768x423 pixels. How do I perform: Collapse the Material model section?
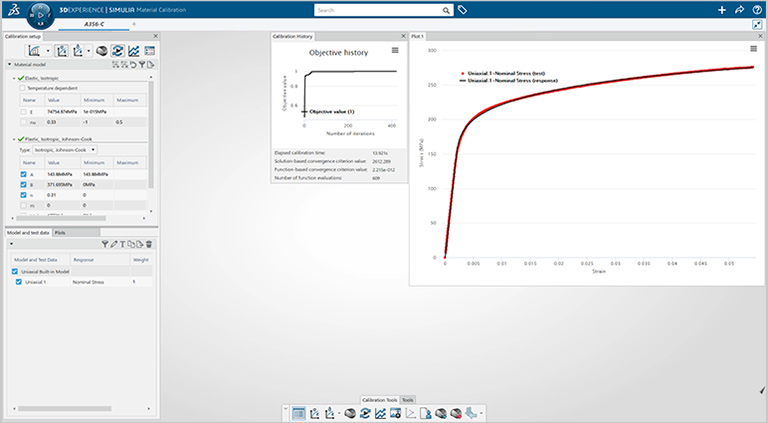pos(9,64)
